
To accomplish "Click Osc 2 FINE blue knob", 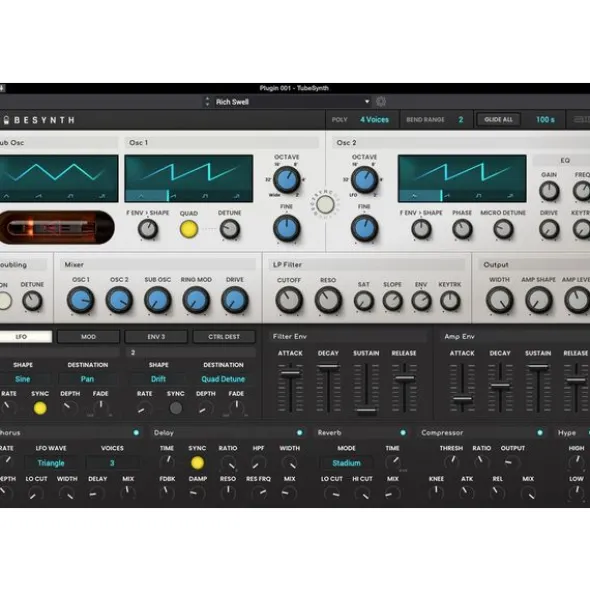I will [x=364, y=228].
